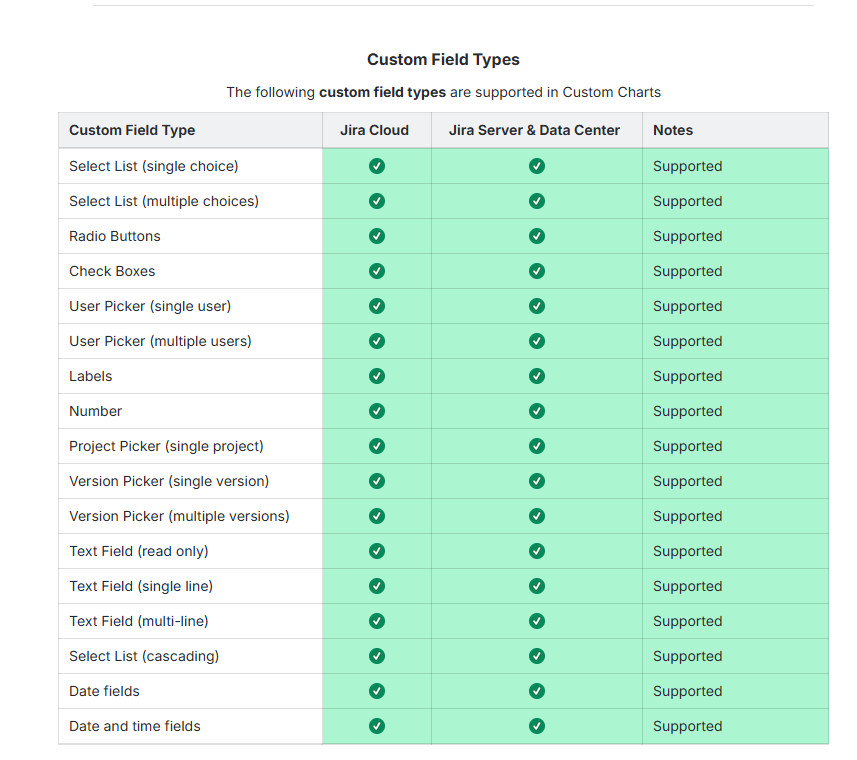Click the Jira Server & Data Center header
857x760 pixels.
[534, 130]
